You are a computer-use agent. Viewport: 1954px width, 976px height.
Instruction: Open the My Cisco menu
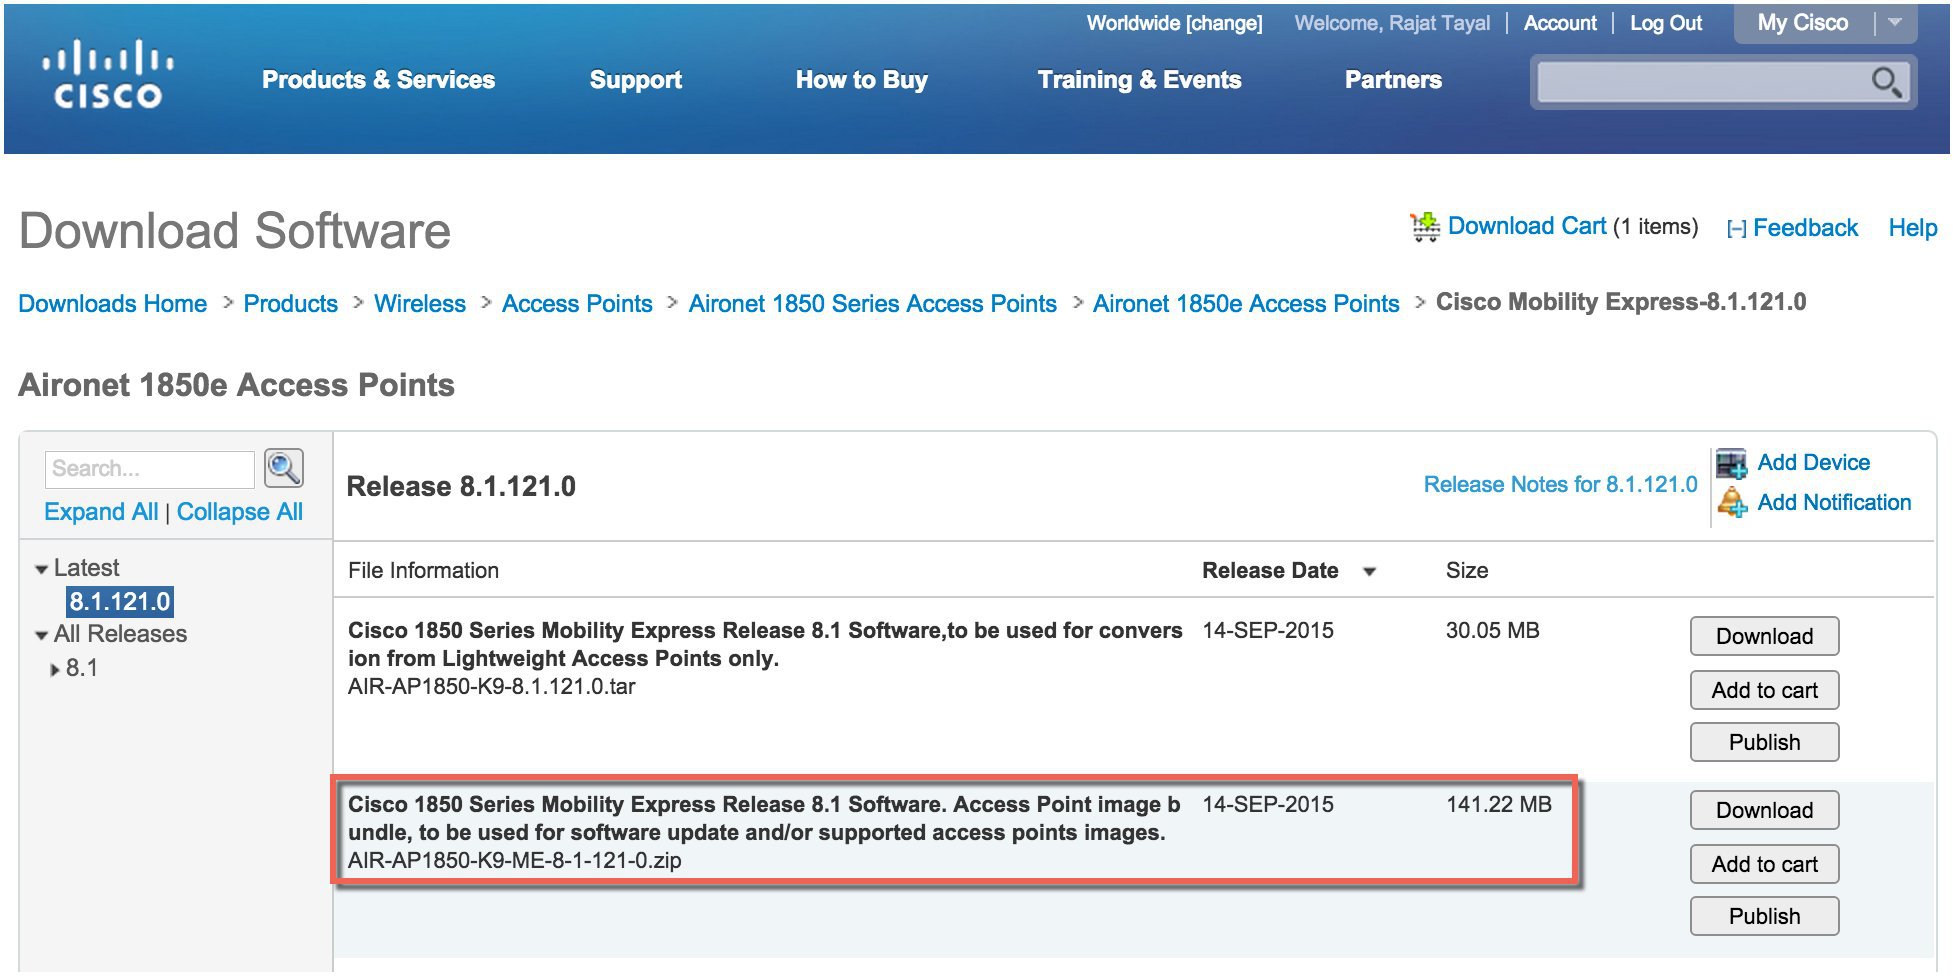[x=1803, y=23]
